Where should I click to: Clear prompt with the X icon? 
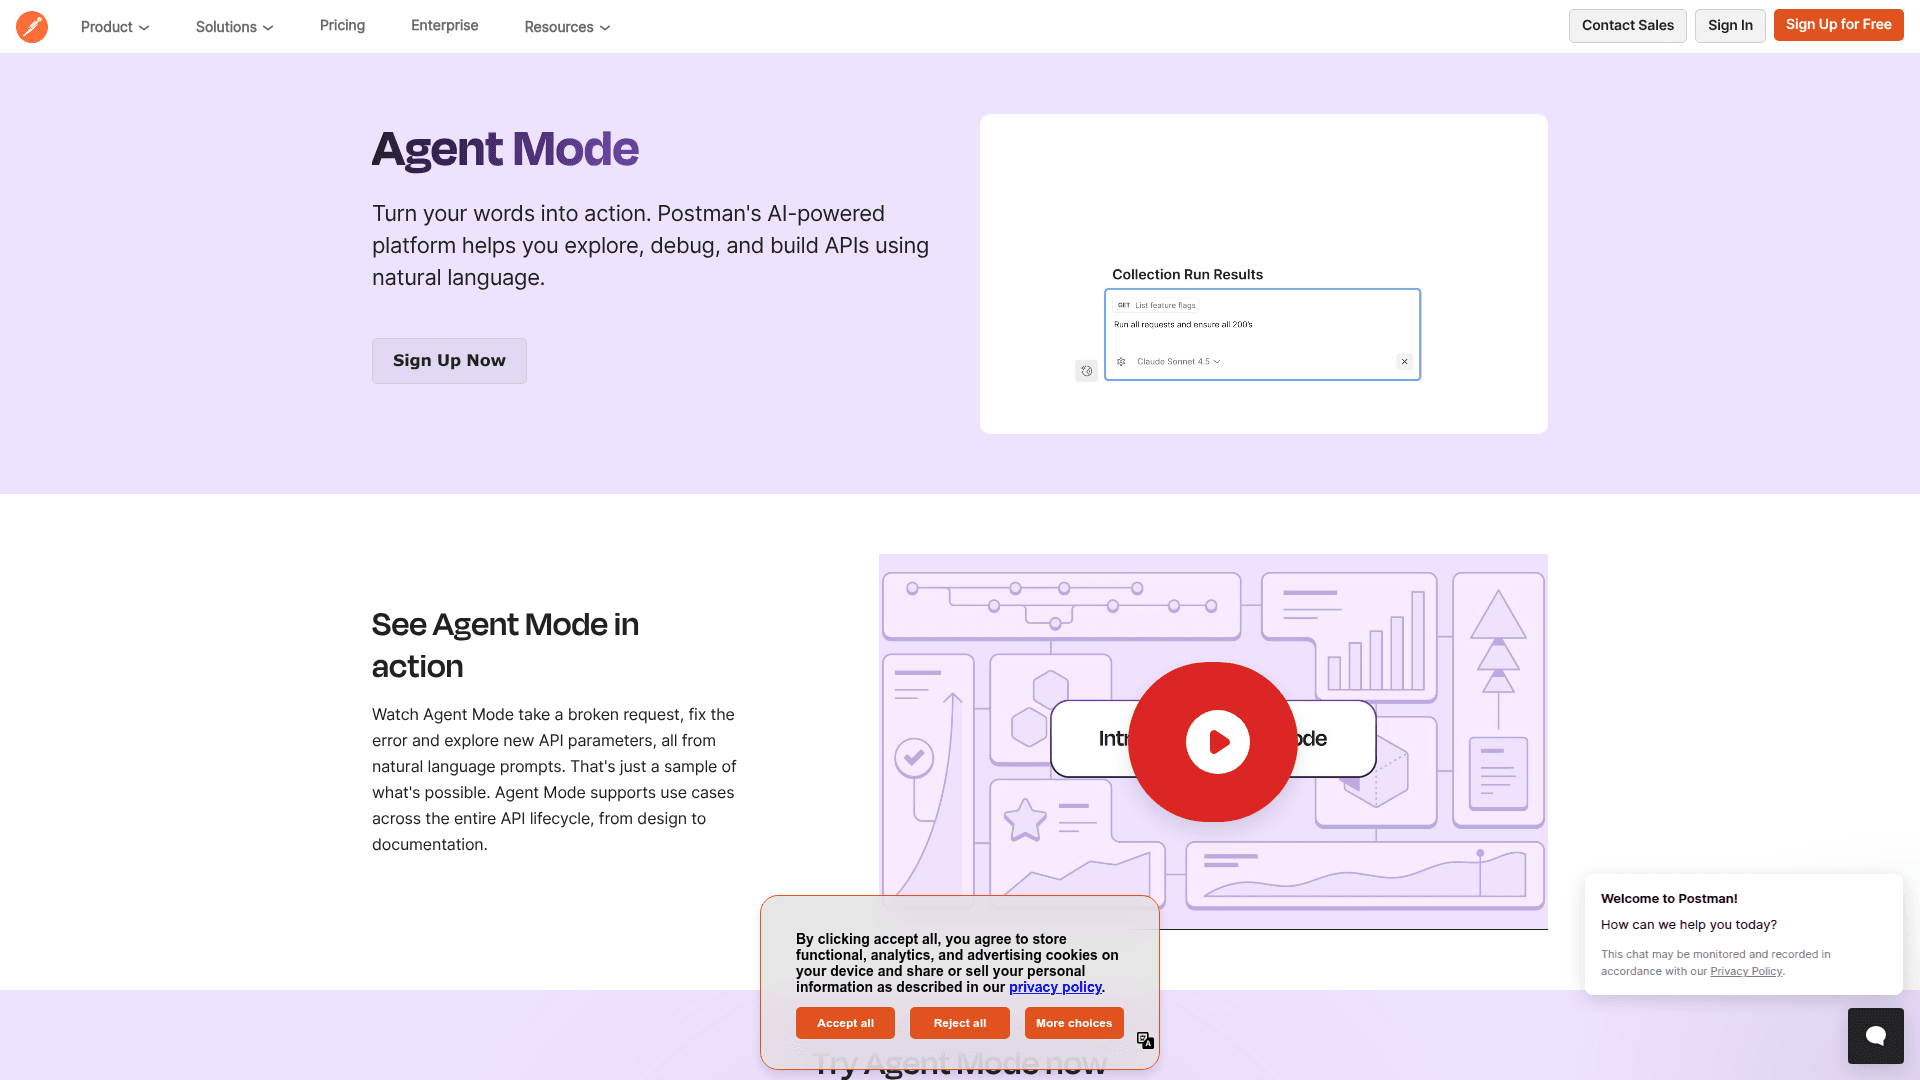[x=1404, y=362]
